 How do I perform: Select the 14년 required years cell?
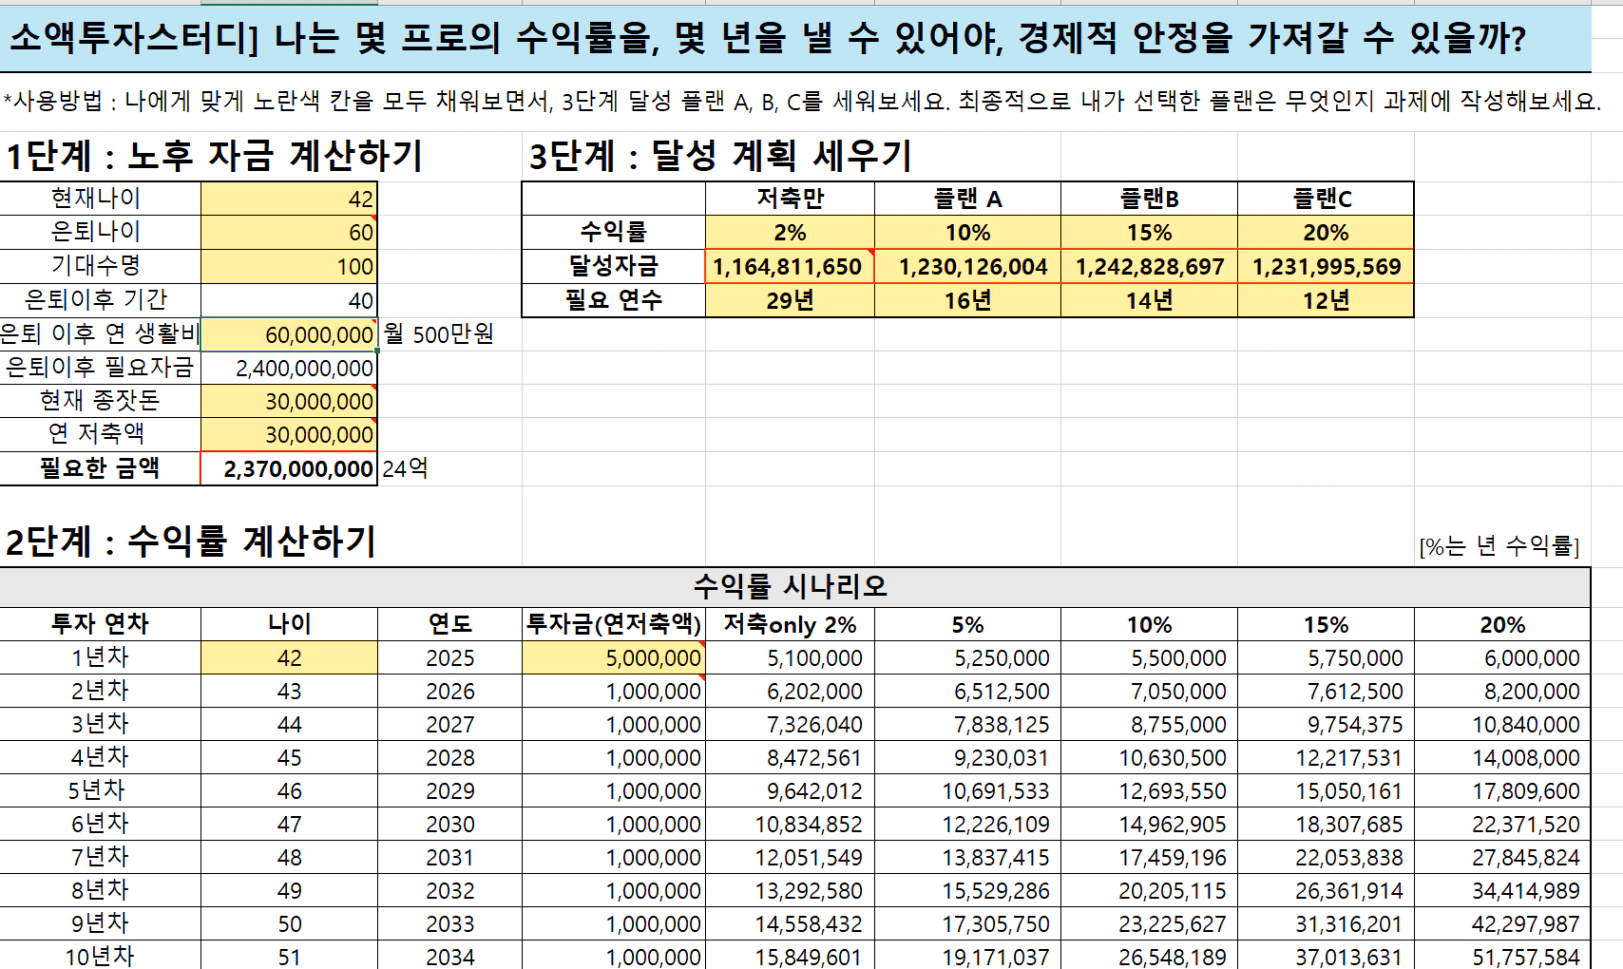click(1149, 300)
